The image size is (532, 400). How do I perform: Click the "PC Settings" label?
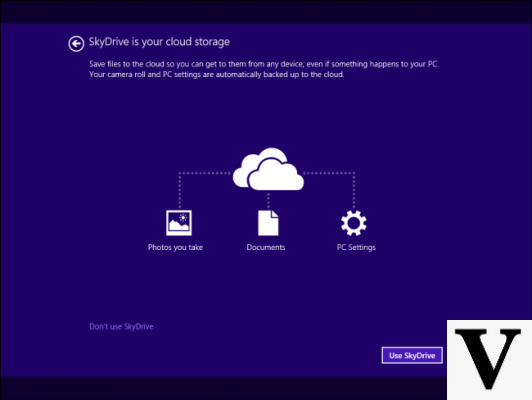pos(356,247)
